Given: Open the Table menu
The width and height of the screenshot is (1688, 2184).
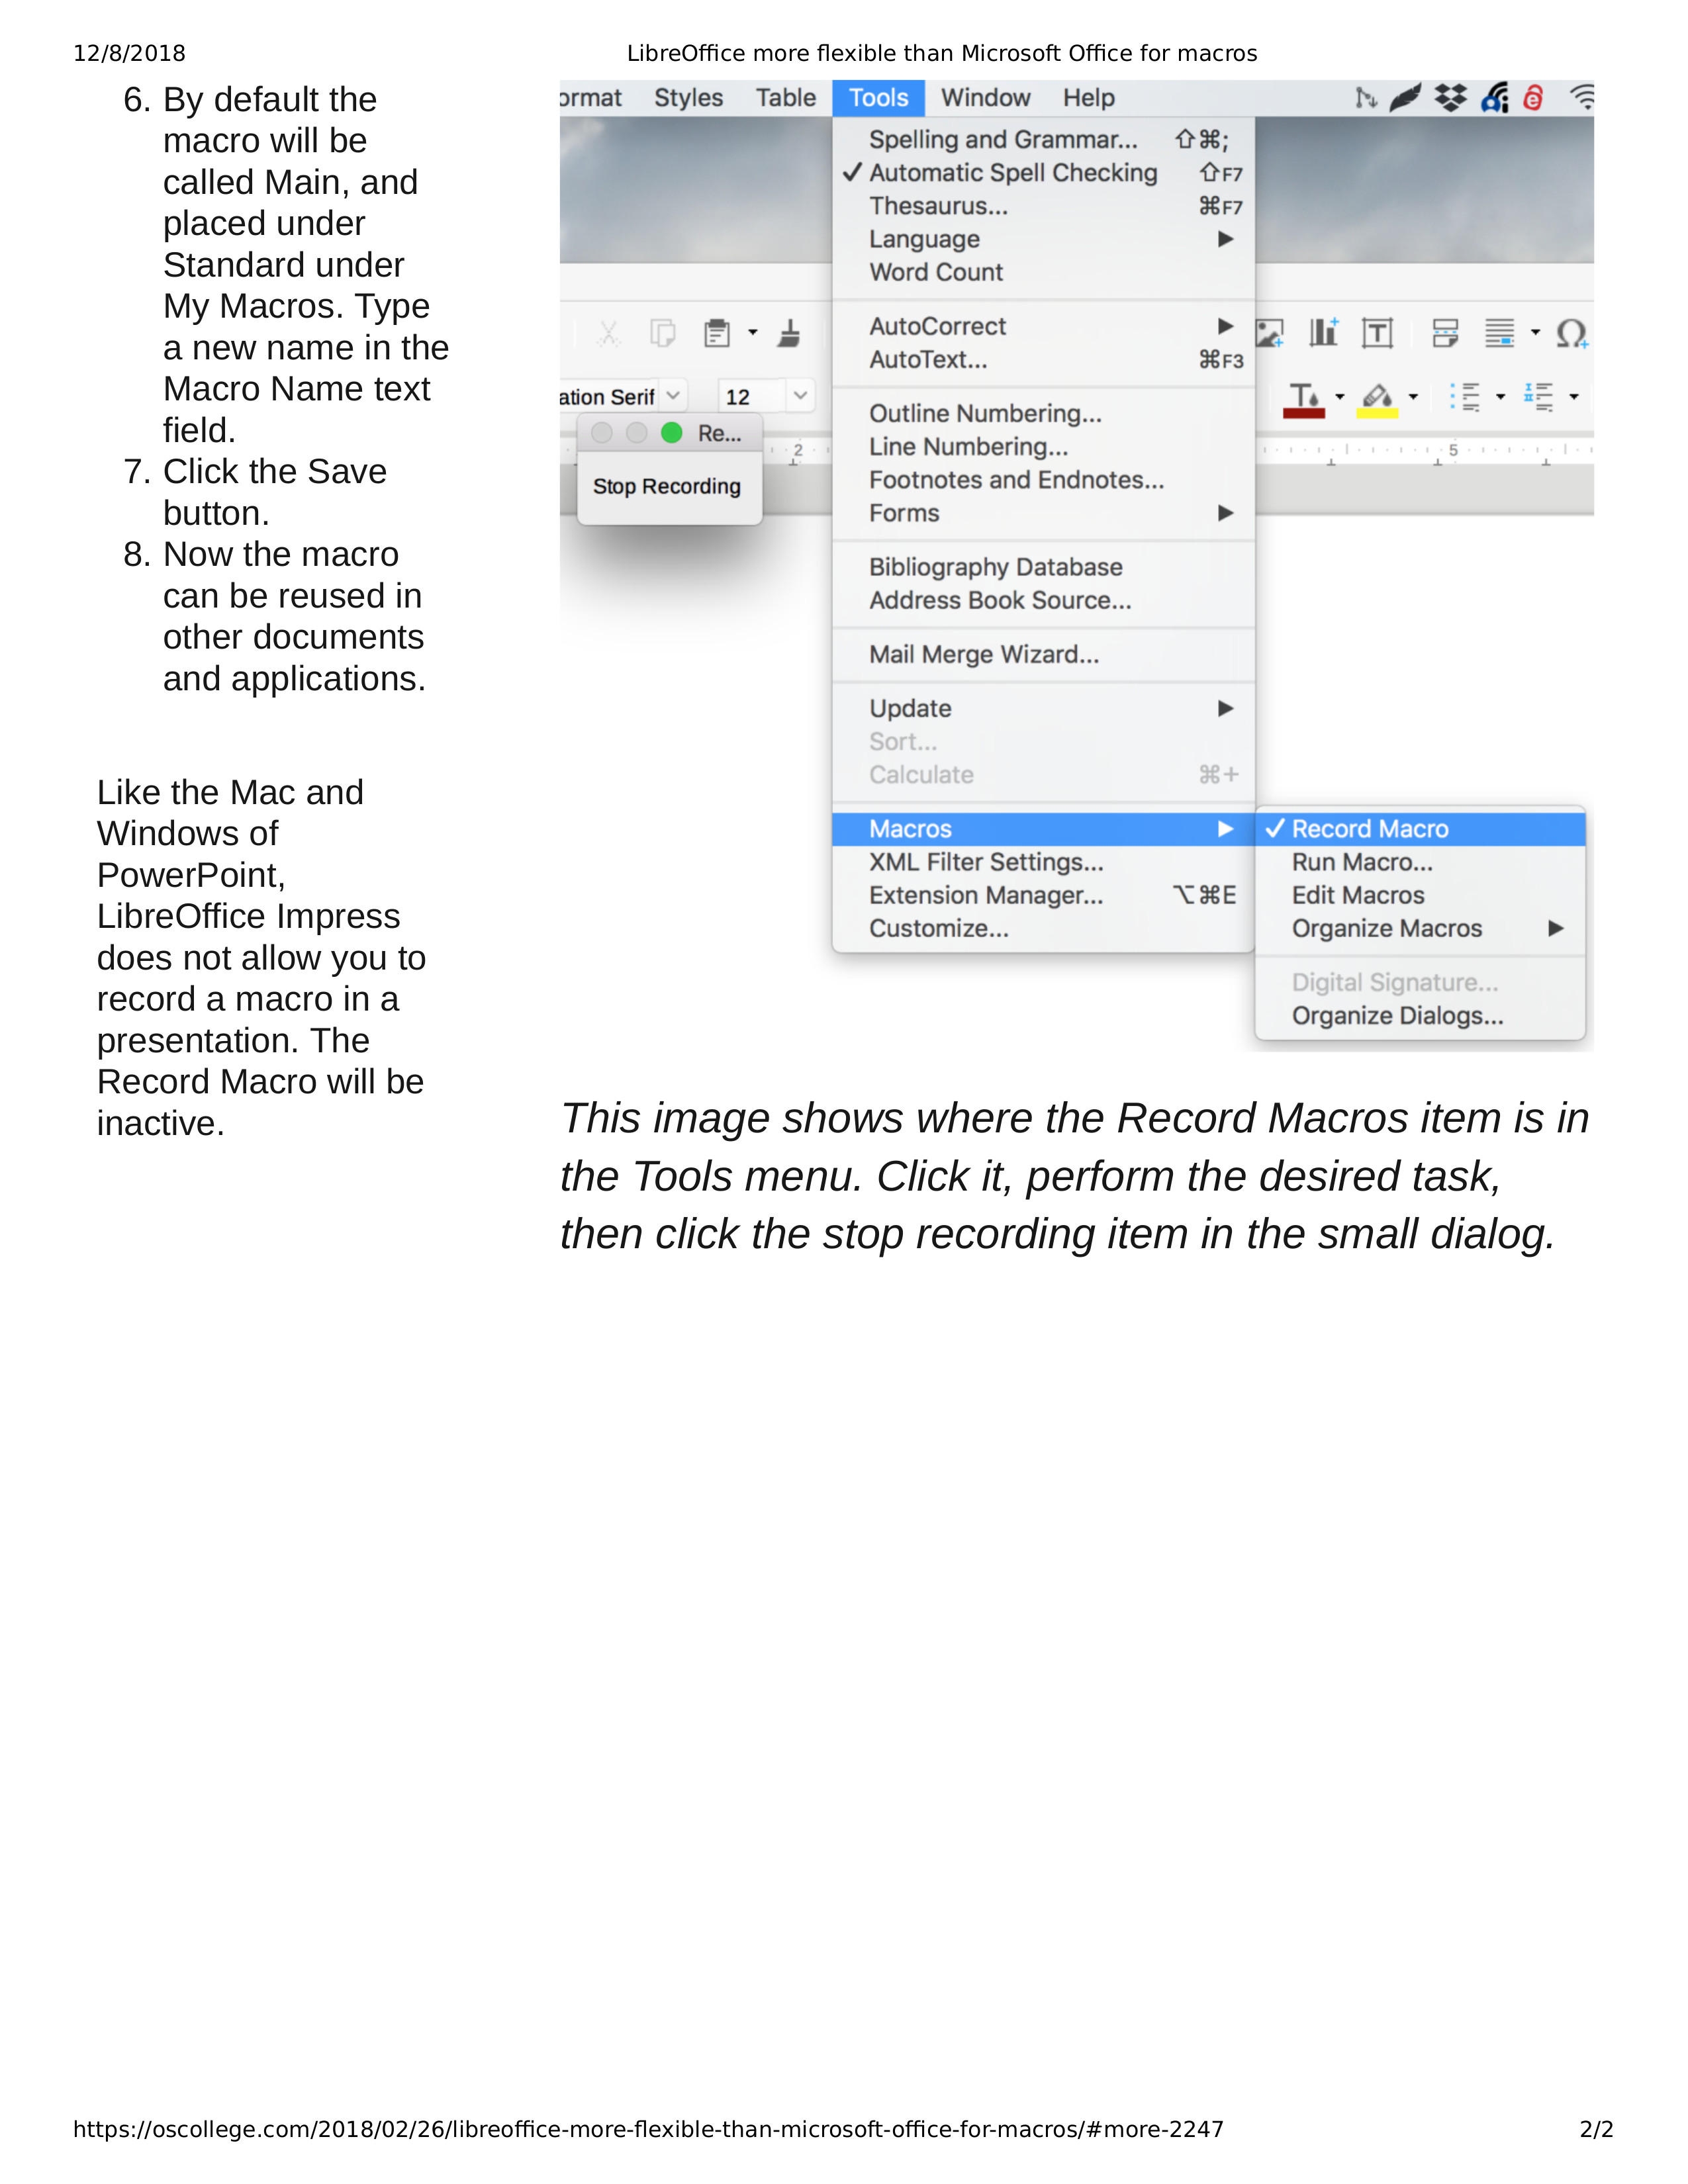Looking at the screenshot, I should coord(785,98).
